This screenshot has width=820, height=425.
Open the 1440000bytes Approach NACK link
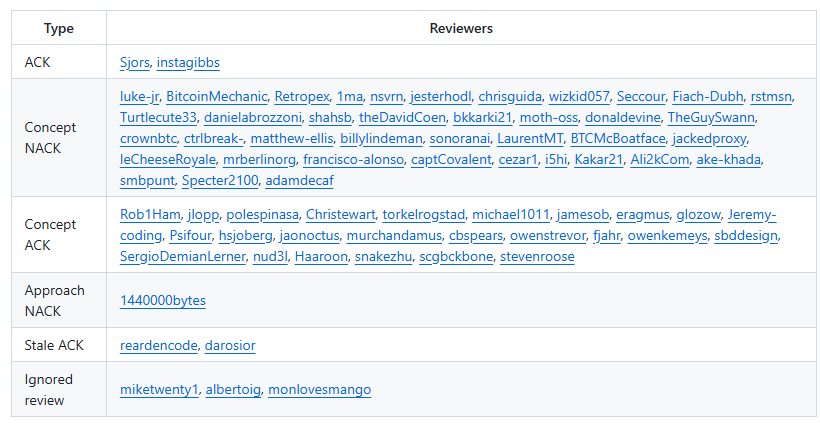click(x=163, y=301)
